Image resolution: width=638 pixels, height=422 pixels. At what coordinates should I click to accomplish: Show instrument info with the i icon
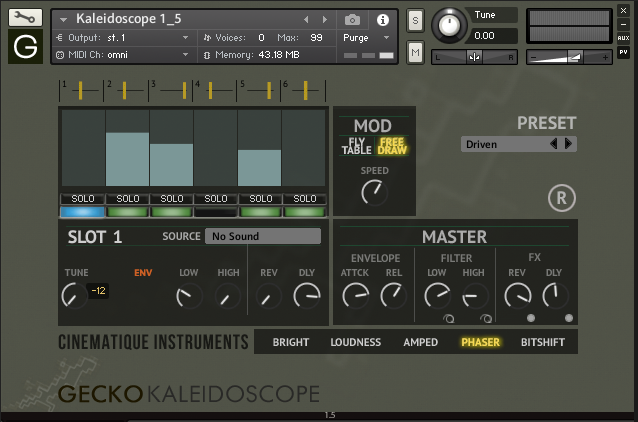pyautogui.click(x=382, y=20)
